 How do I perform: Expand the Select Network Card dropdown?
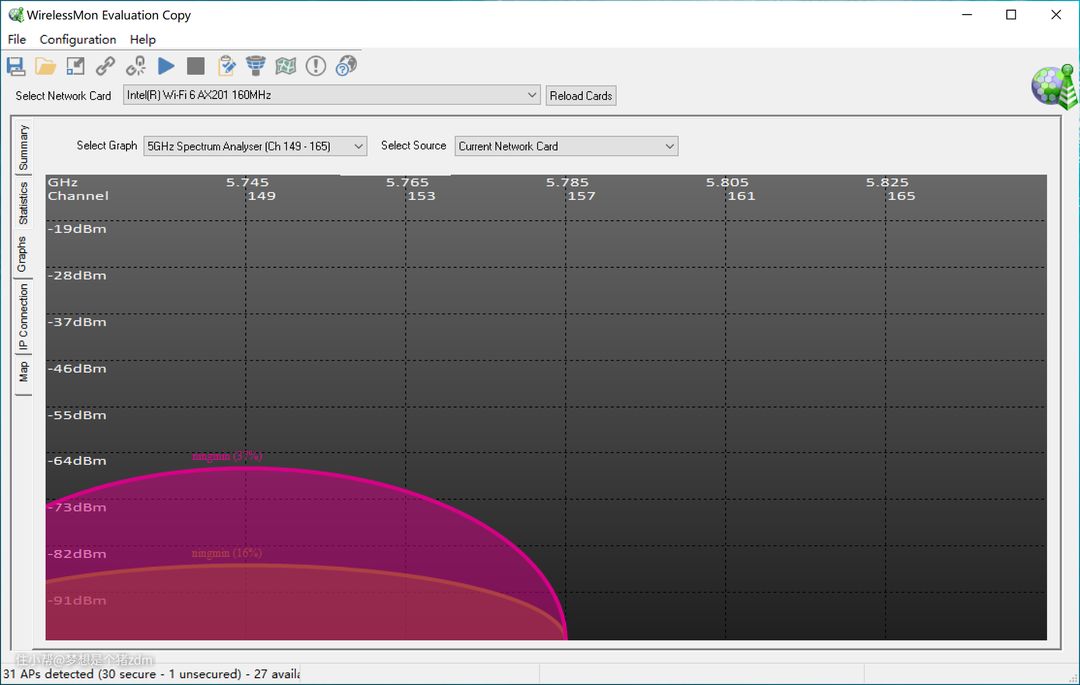[x=532, y=95]
